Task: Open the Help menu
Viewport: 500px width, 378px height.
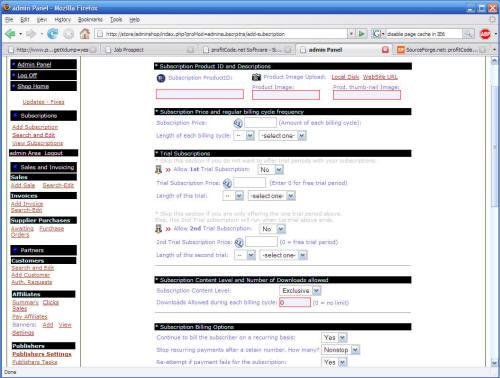Action: [134, 20]
